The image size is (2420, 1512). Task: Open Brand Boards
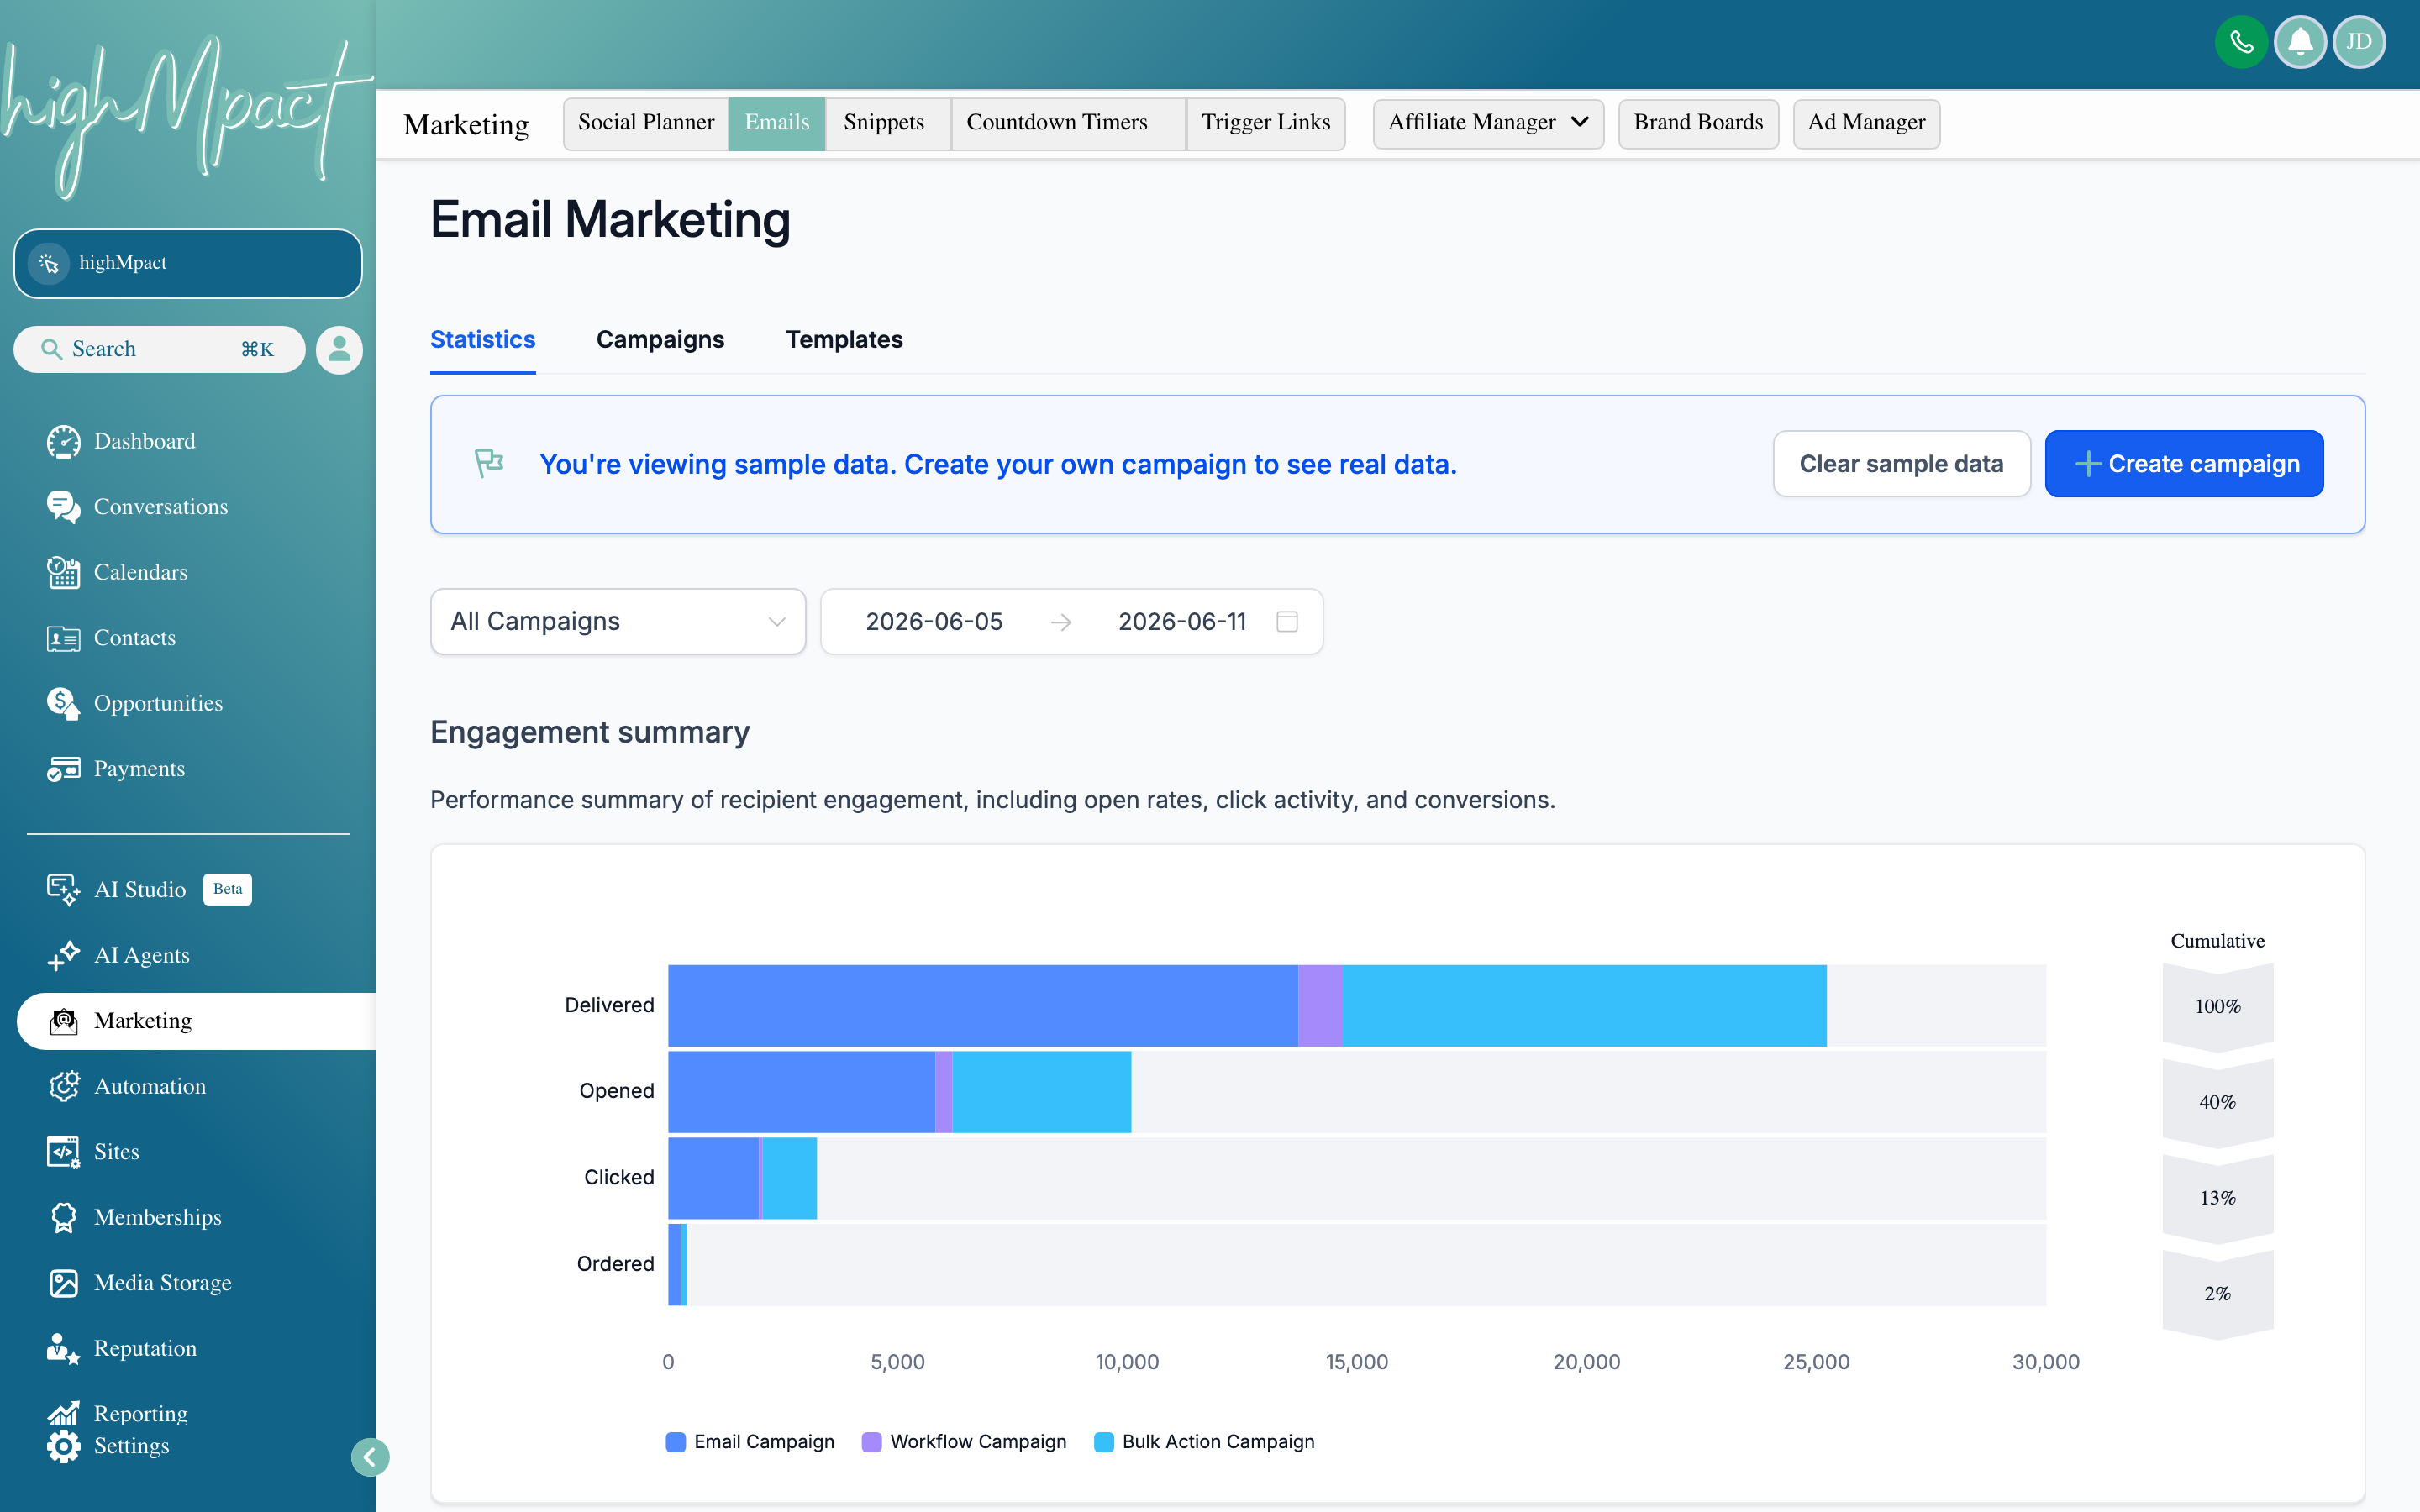click(1698, 123)
